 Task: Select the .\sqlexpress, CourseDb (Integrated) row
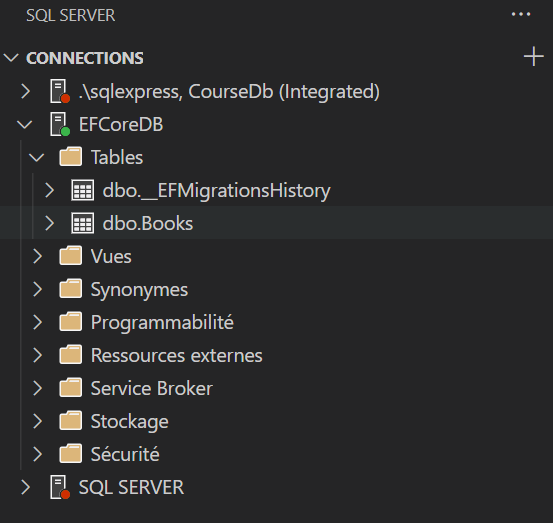[276, 91]
